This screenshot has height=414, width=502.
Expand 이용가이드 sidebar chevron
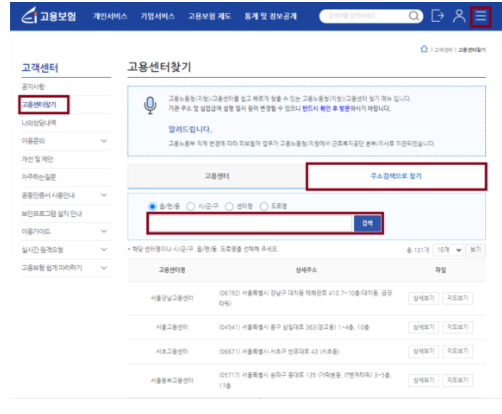(104, 231)
